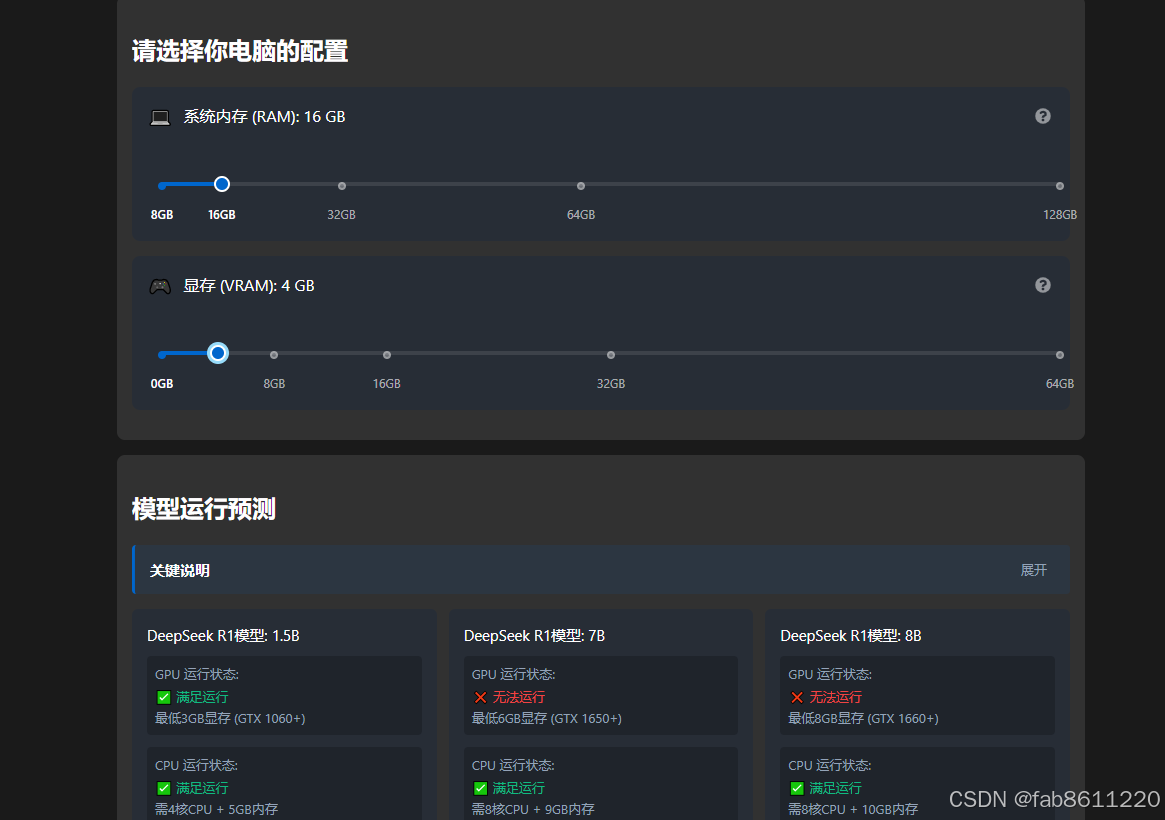Click green check icon in 1.5B GPU status

tap(163, 697)
